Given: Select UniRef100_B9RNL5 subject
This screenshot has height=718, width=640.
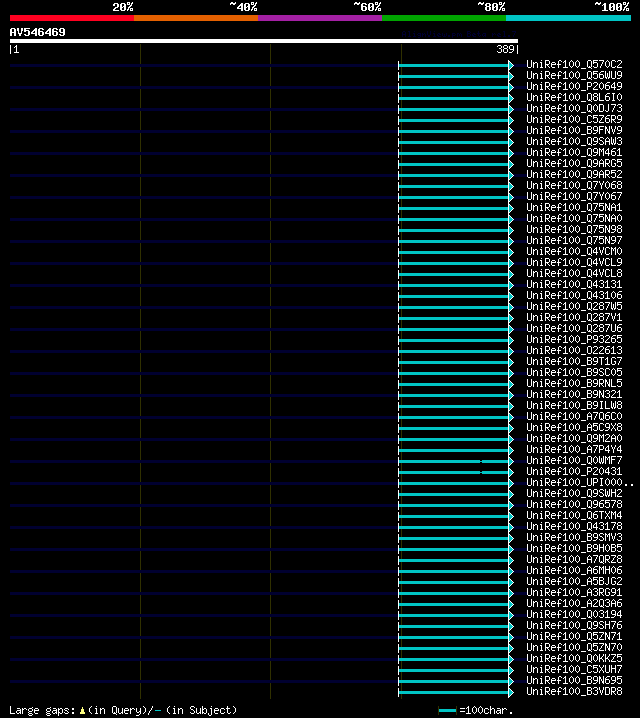Looking at the screenshot, I should click(574, 383).
